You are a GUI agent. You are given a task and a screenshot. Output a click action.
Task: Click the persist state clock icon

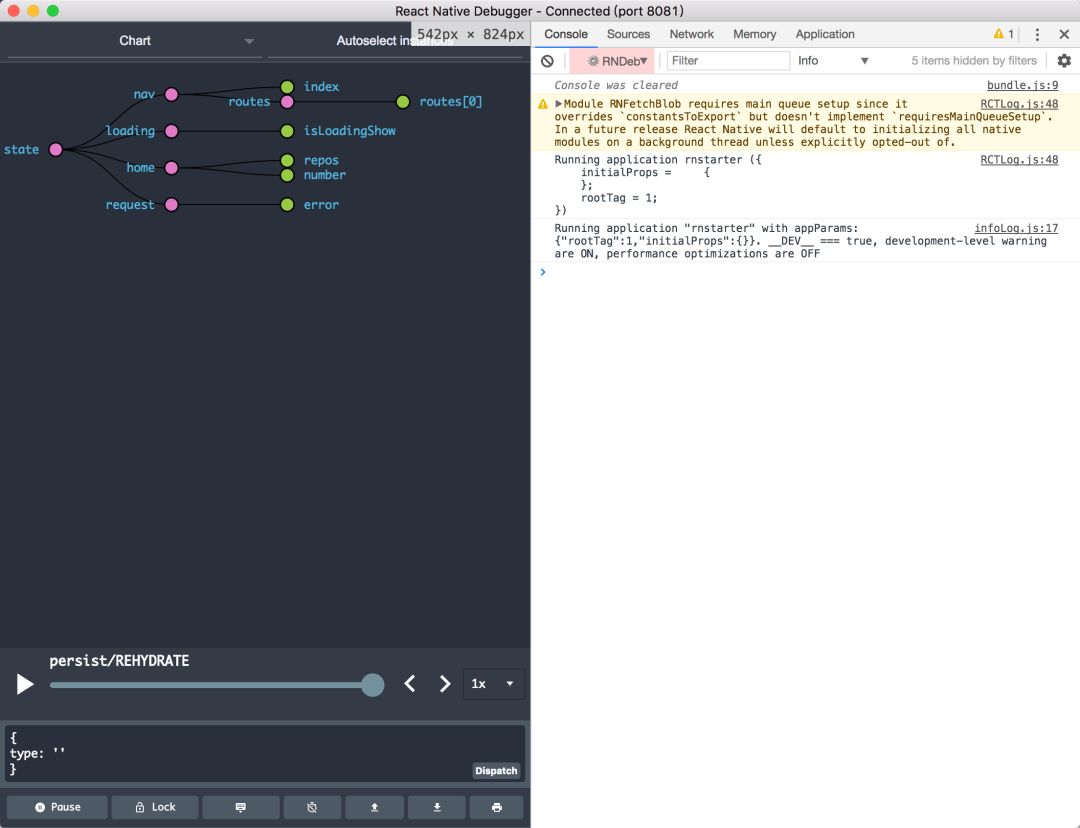pyautogui.click(x=312, y=807)
